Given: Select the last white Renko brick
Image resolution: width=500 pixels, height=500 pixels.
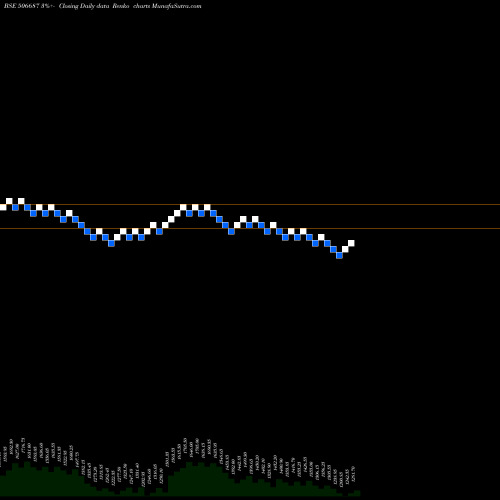Looking at the screenshot, I should [351, 243].
